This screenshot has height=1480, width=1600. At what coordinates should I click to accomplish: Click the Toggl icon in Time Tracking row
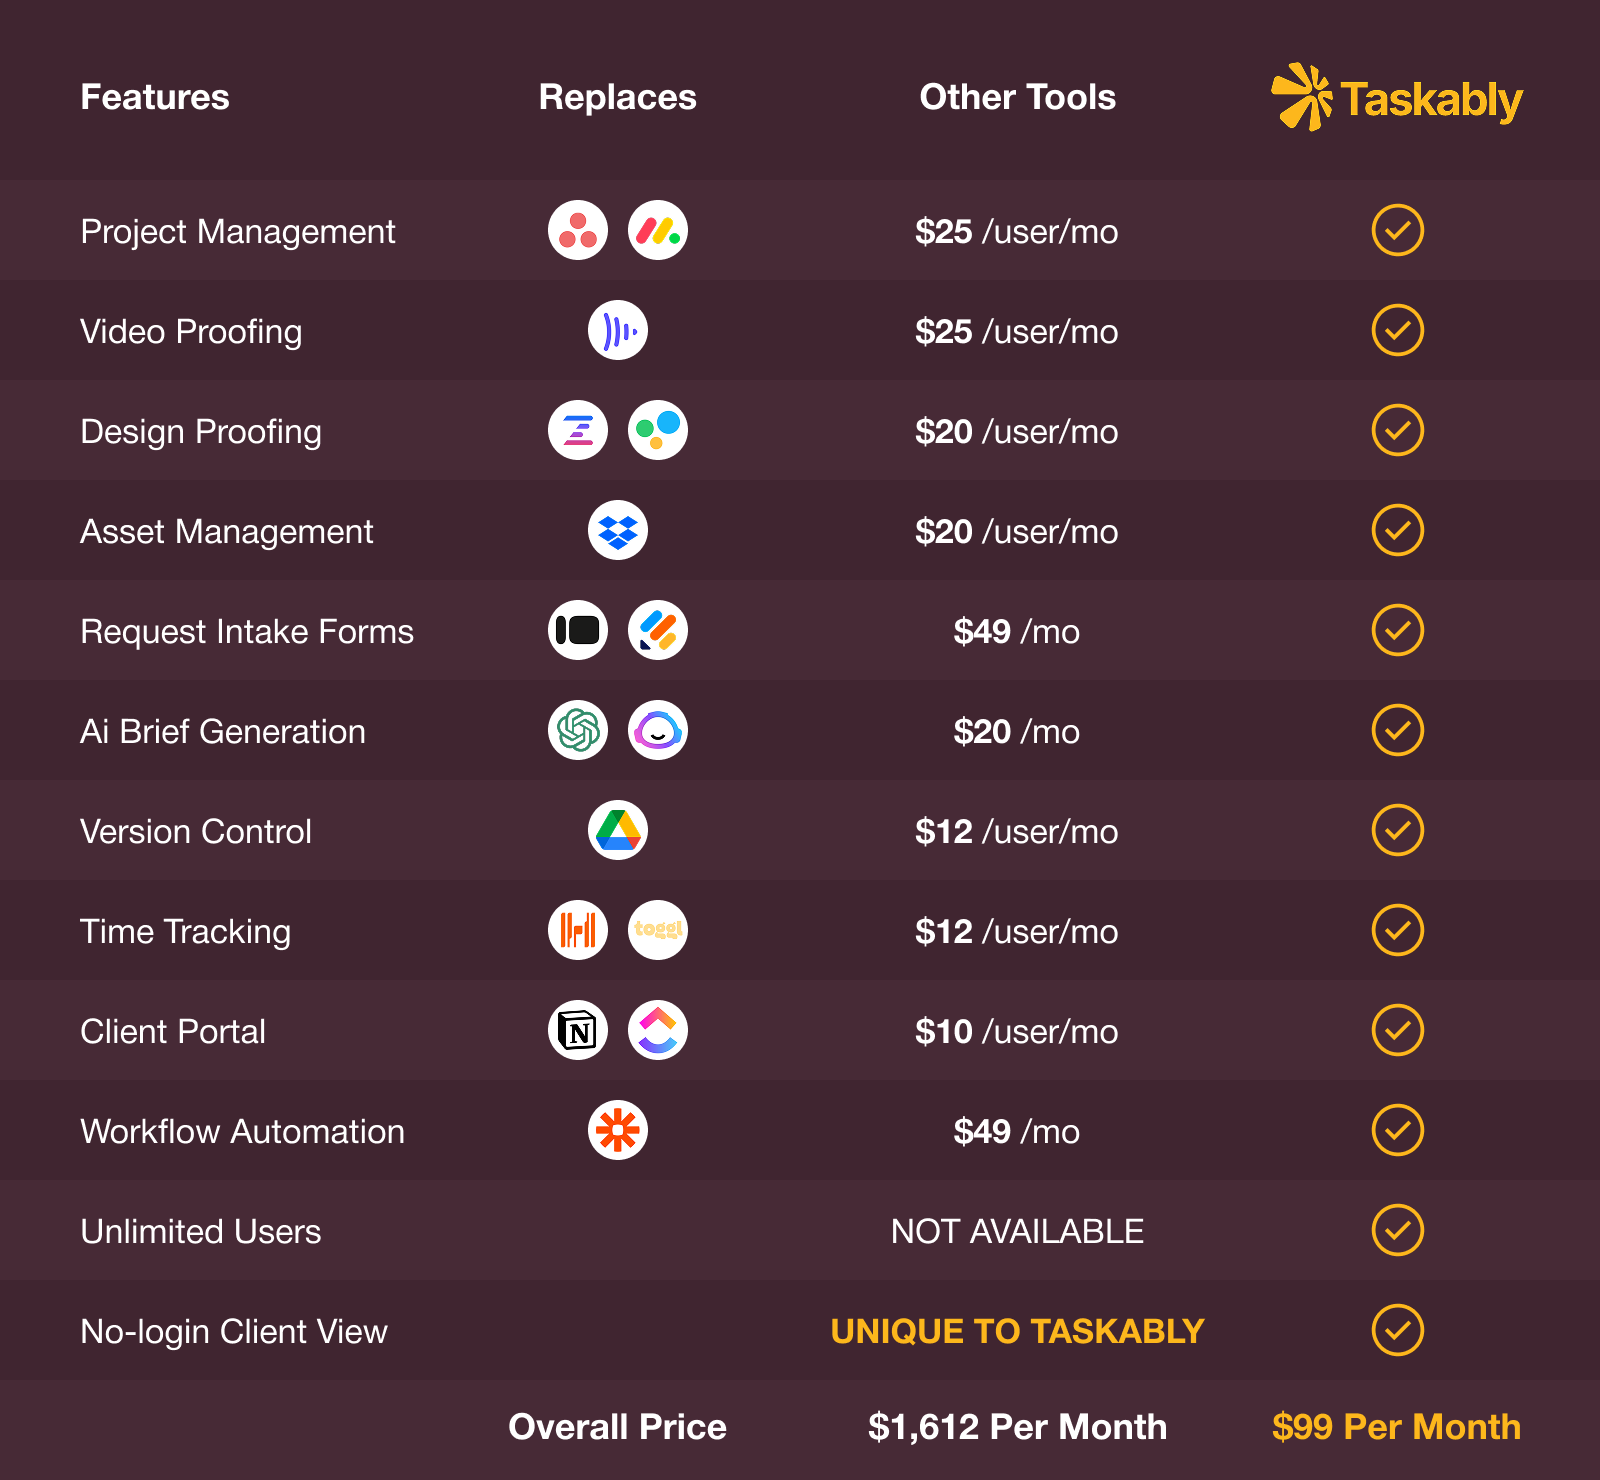658,930
